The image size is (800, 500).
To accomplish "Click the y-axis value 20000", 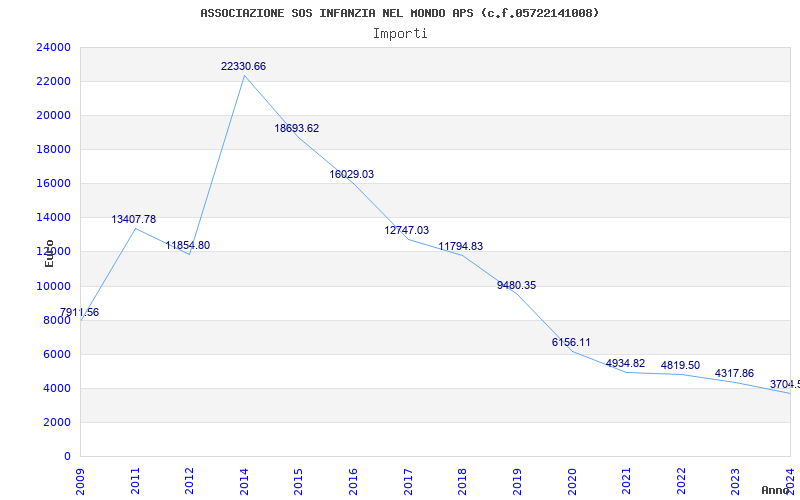I will click(x=53, y=115).
